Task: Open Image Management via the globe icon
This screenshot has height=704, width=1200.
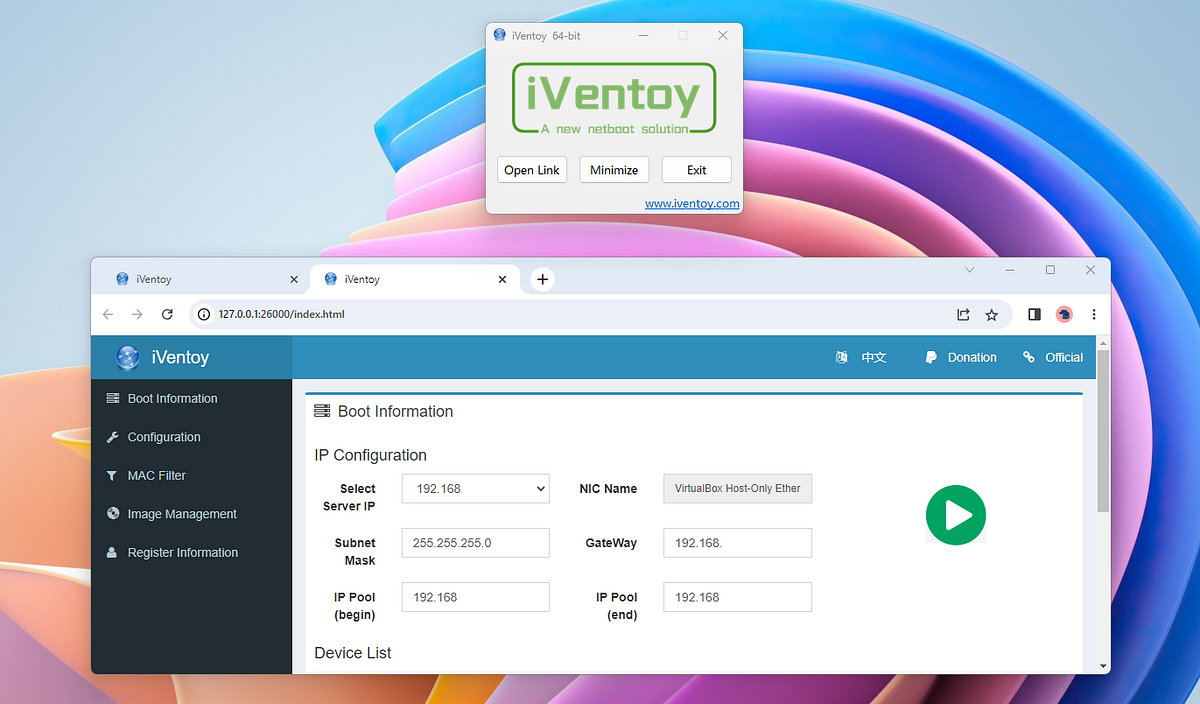Action: [112, 513]
